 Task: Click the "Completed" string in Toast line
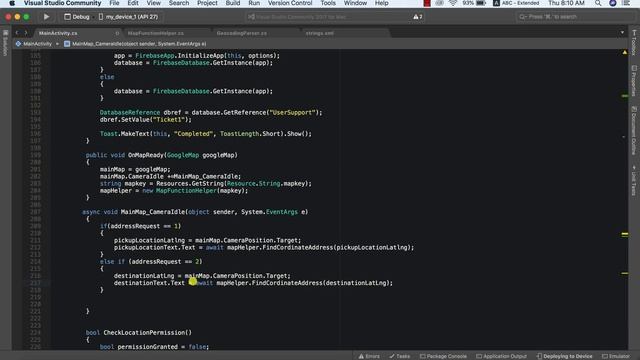click(193, 134)
